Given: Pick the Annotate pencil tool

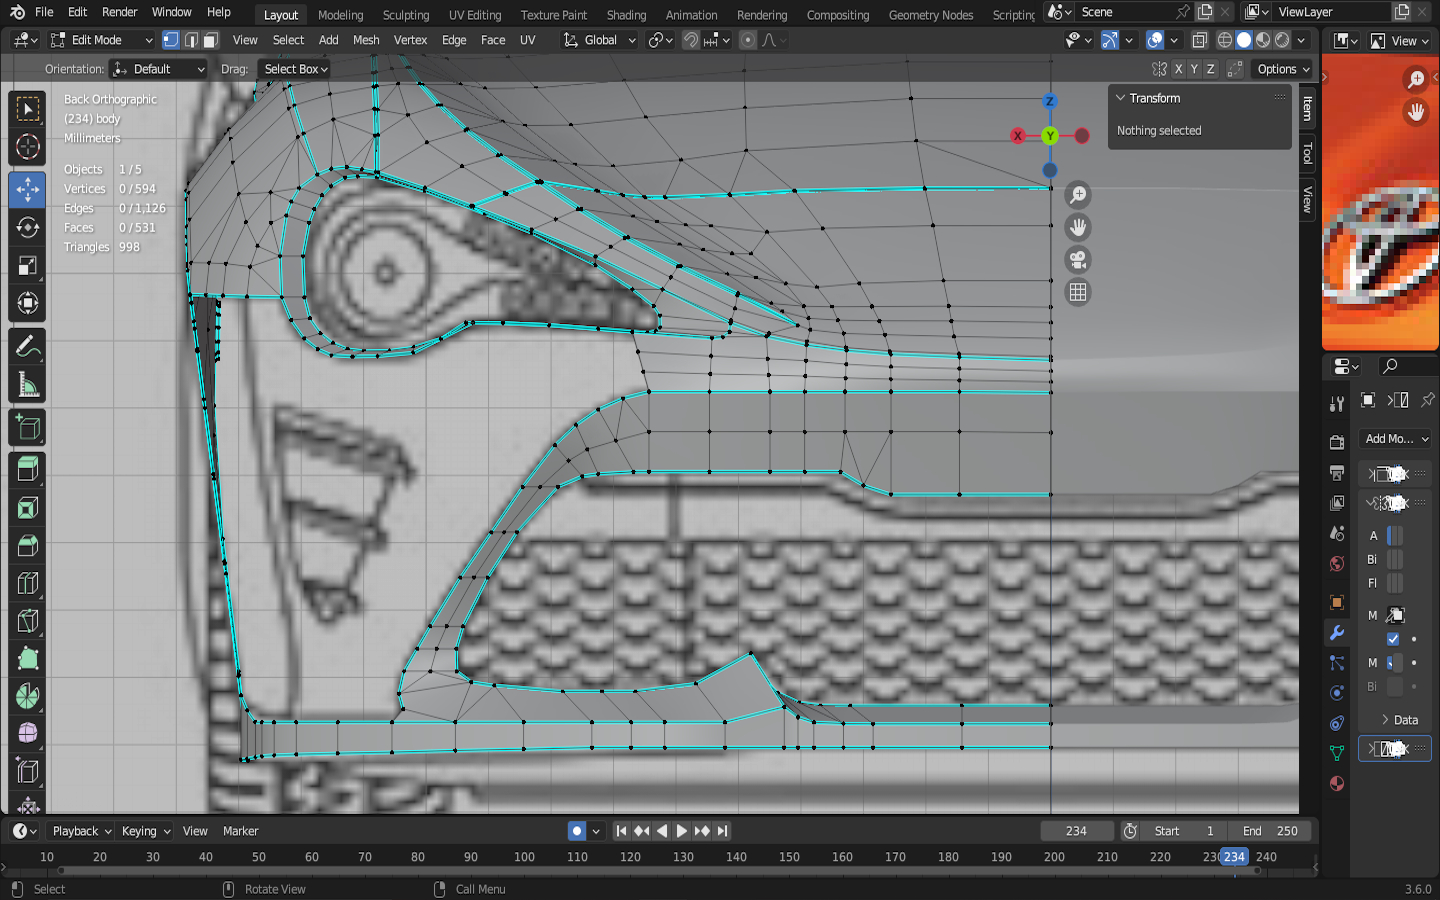Looking at the screenshot, I should point(28,347).
